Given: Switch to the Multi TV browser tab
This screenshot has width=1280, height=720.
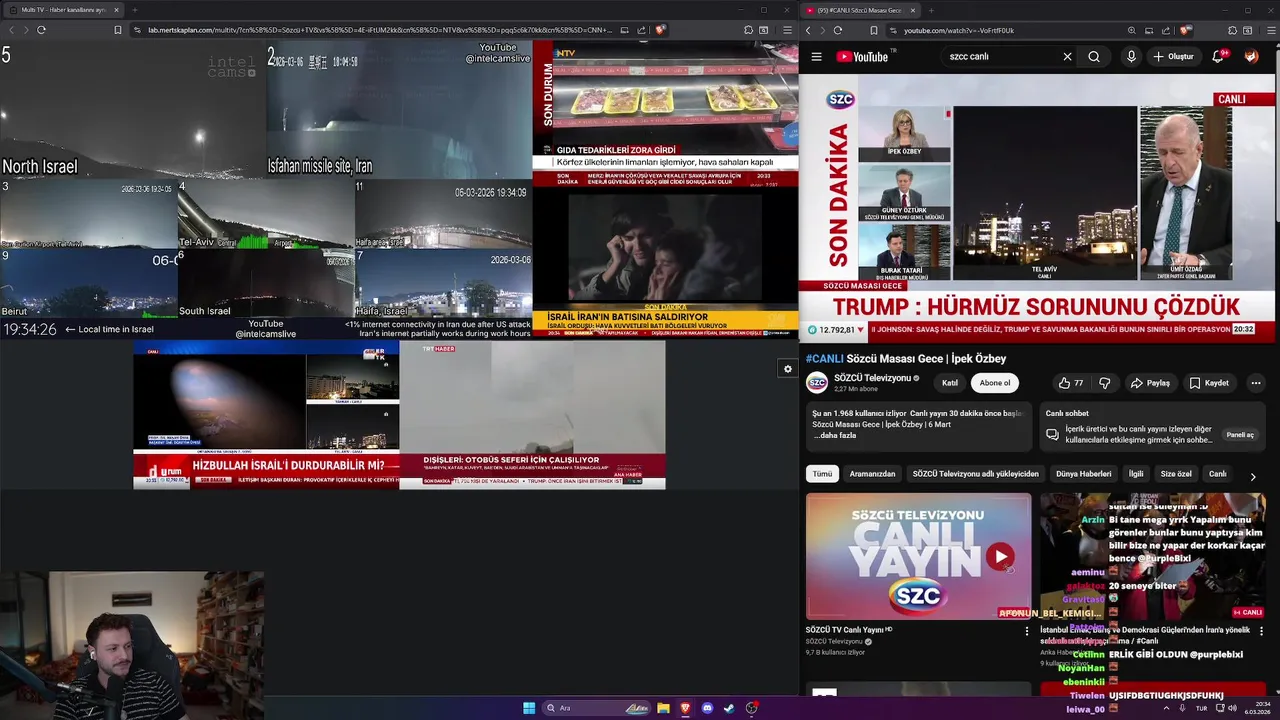Looking at the screenshot, I should pyautogui.click(x=64, y=10).
